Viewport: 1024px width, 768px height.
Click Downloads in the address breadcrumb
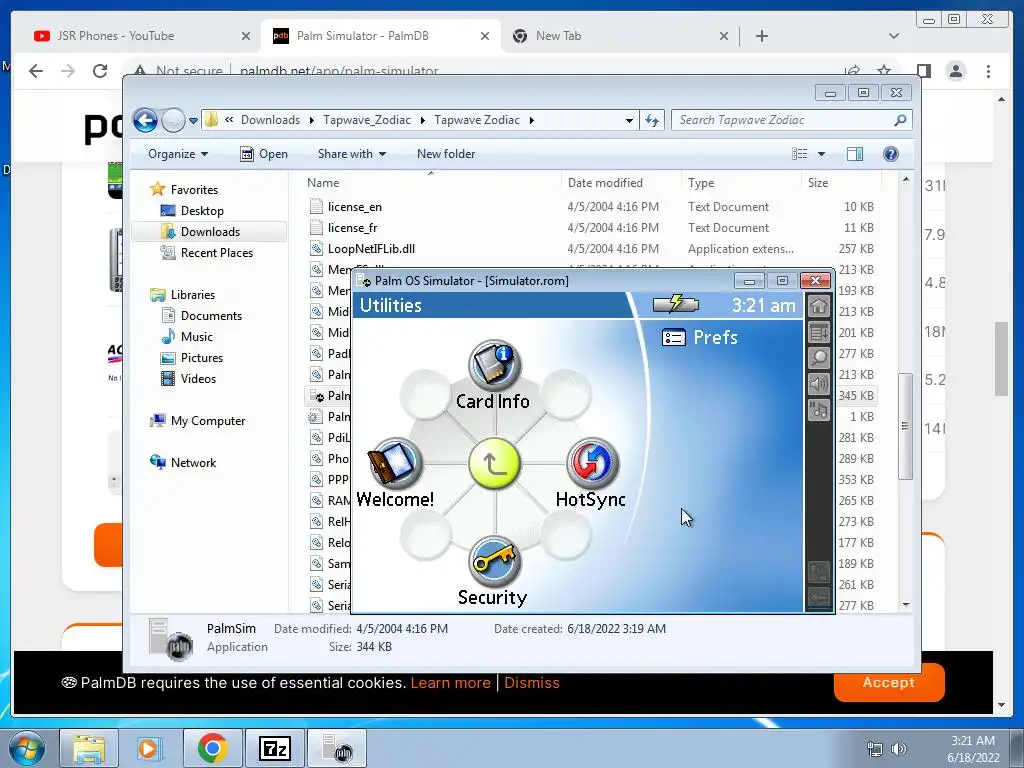(270, 120)
